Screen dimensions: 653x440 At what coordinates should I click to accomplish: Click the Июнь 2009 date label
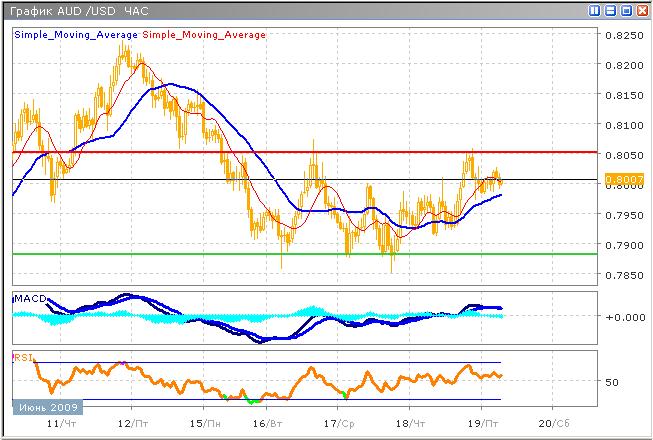click(x=45, y=408)
